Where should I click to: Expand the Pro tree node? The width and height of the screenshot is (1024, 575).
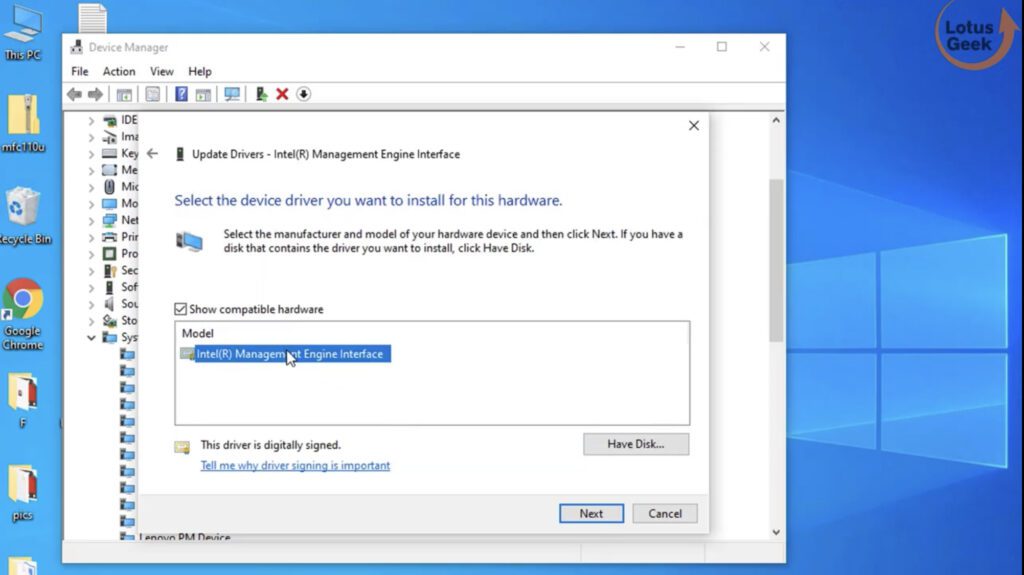91,254
